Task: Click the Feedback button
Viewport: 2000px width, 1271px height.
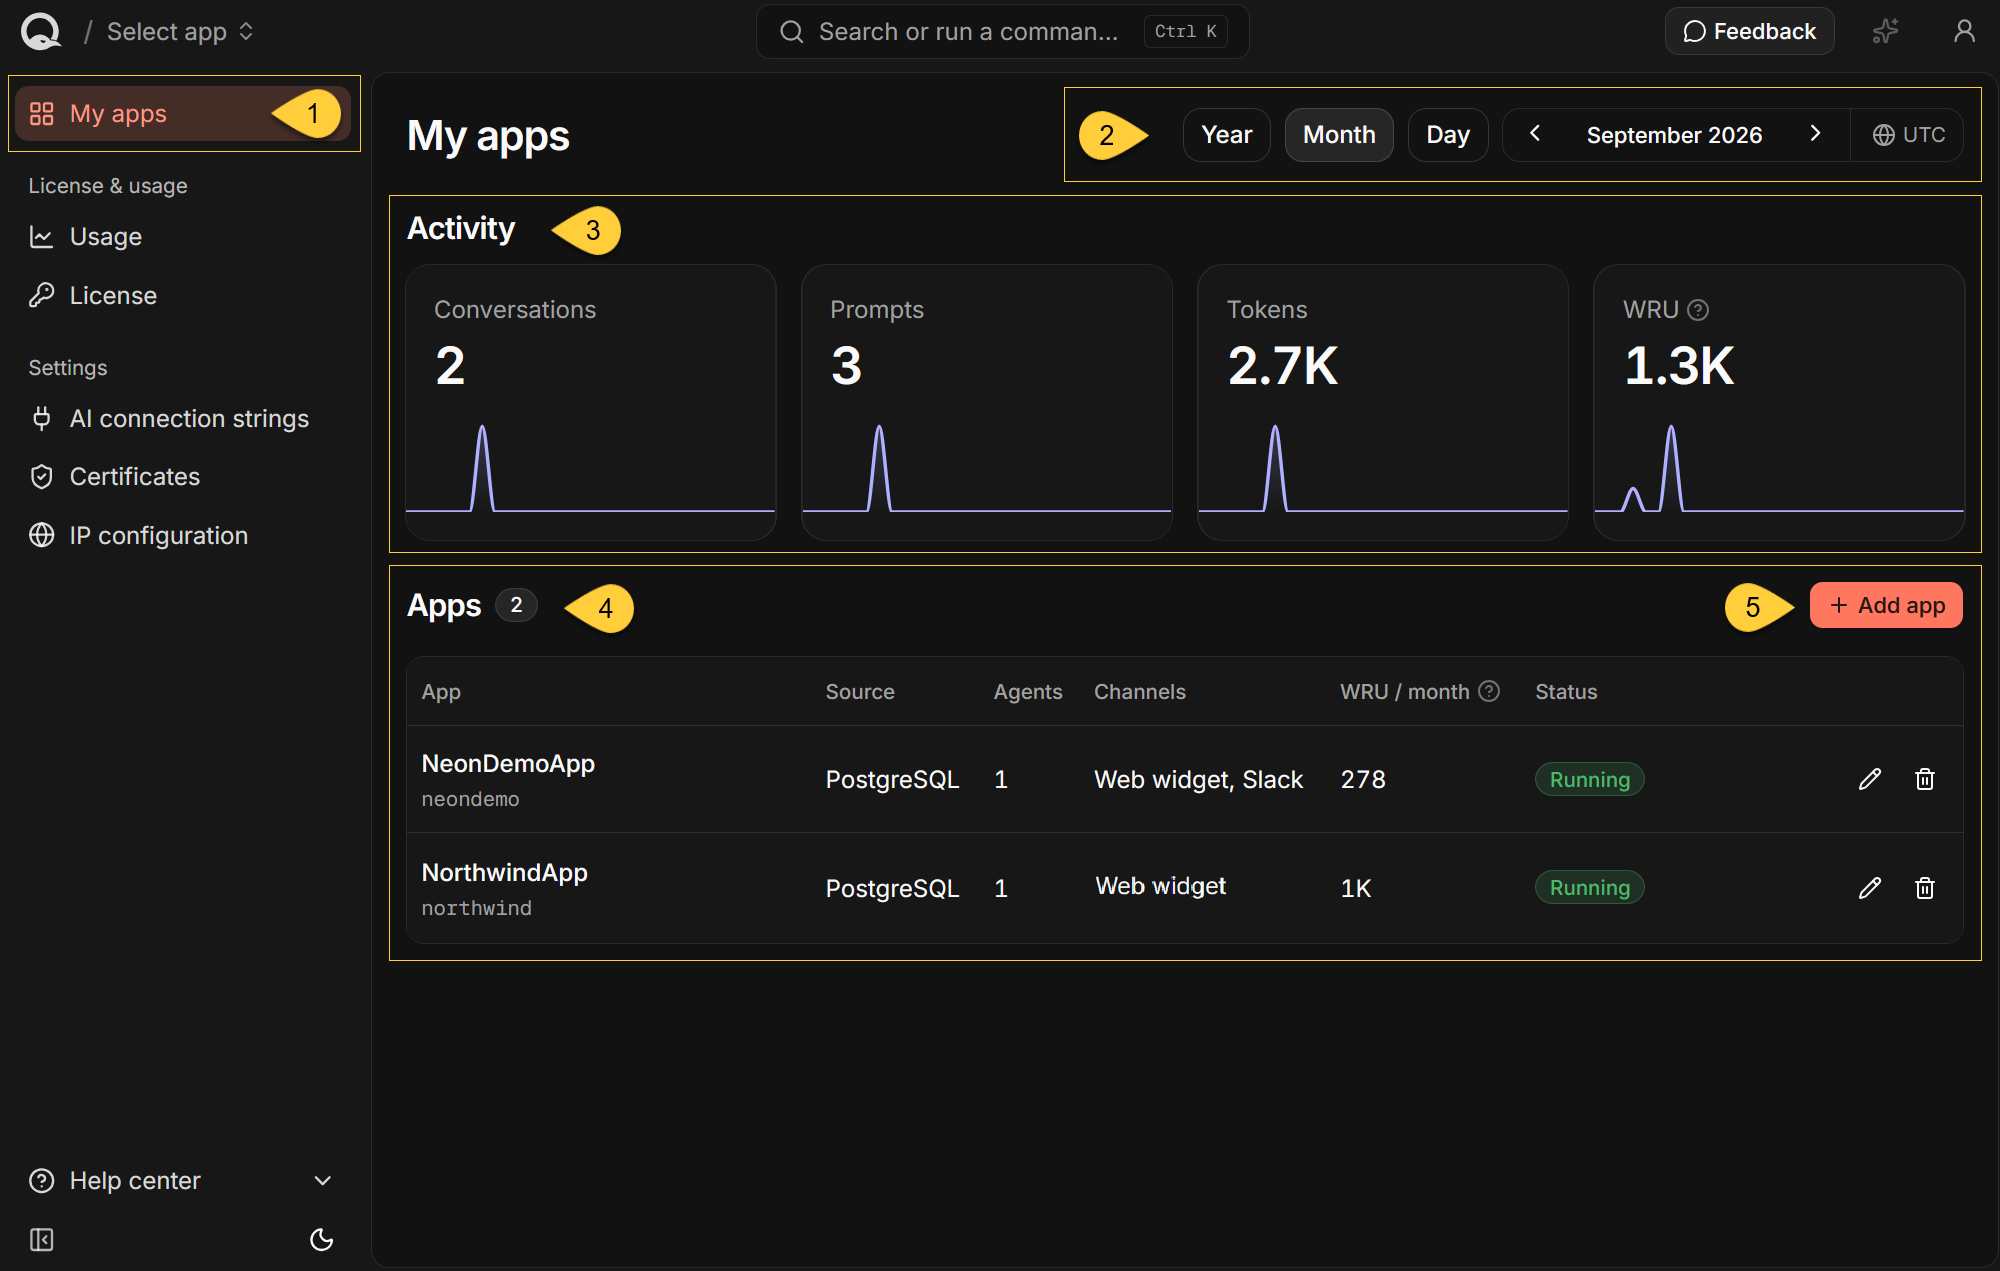Action: 1749,31
